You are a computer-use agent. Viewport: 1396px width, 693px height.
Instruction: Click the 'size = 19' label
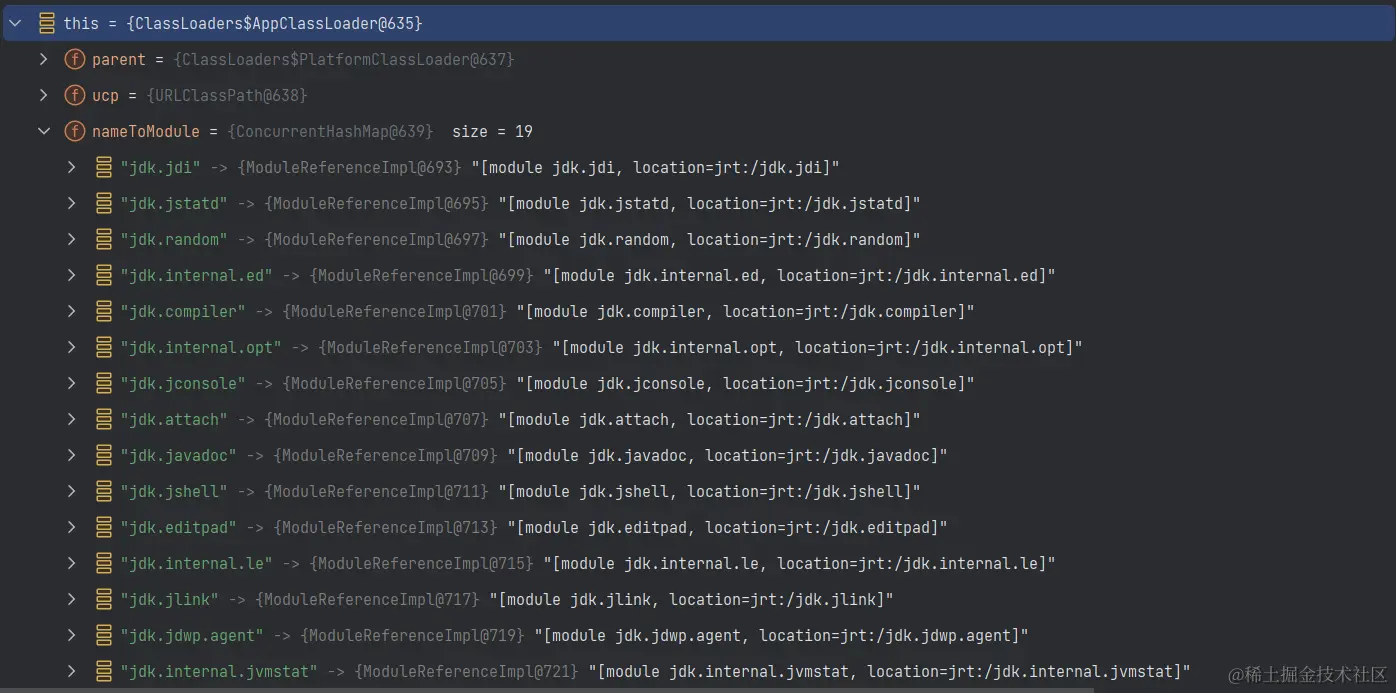click(492, 132)
